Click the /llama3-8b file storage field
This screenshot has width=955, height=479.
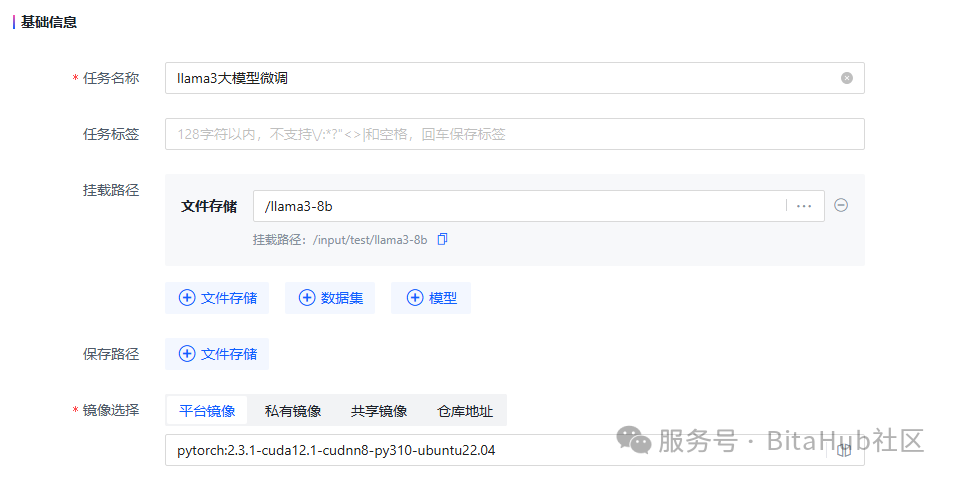(538, 206)
